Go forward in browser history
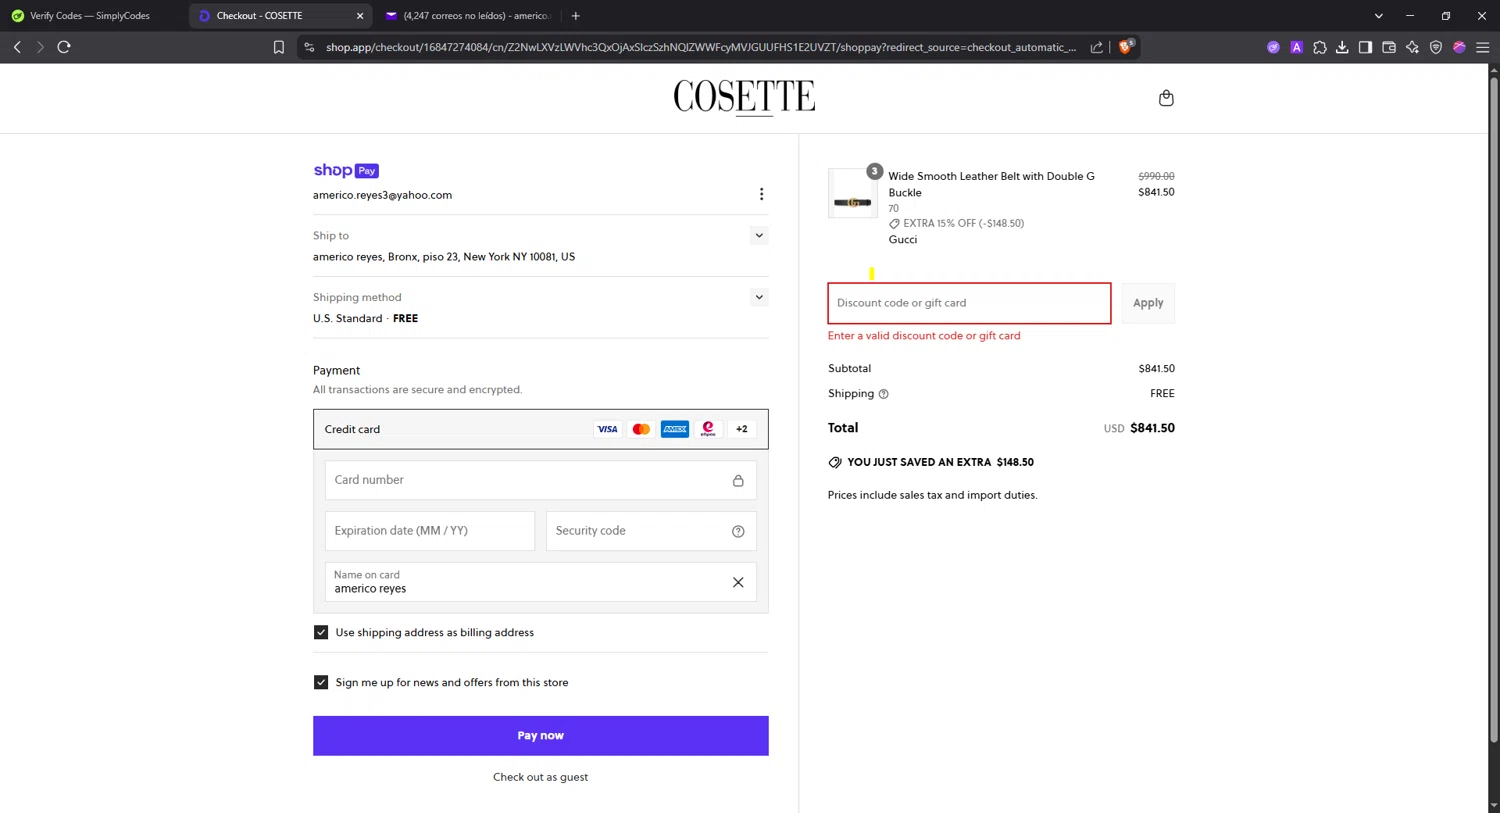This screenshot has width=1500, height=813. click(40, 47)
